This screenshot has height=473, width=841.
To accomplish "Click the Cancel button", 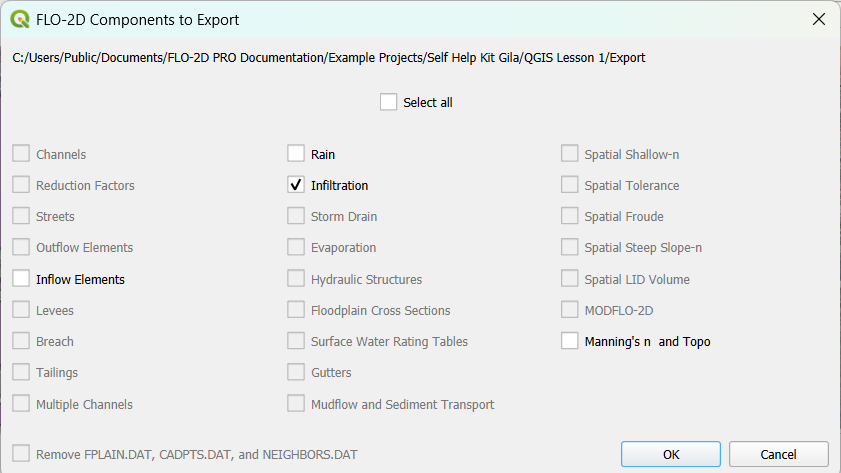I will tap(778, 454).
